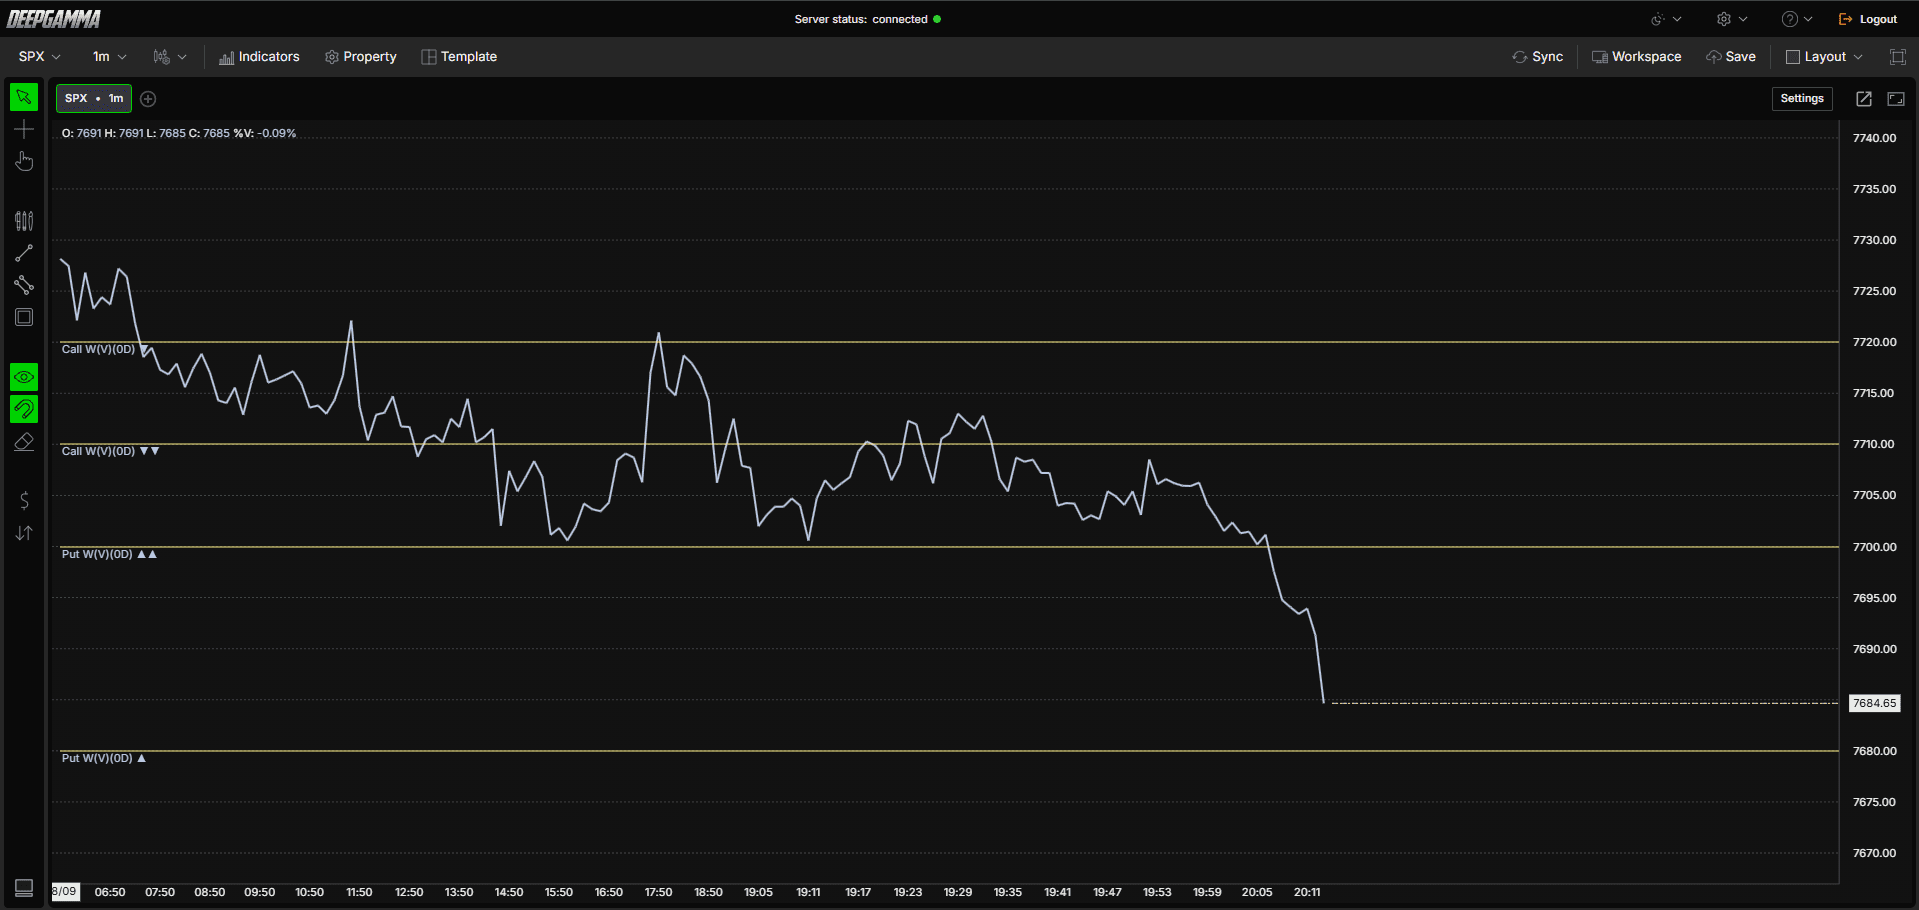Click the eraser tool to remove drawings
This screenshot has width=1919, height=910.
pyautogui.click(x=24, y=441)
